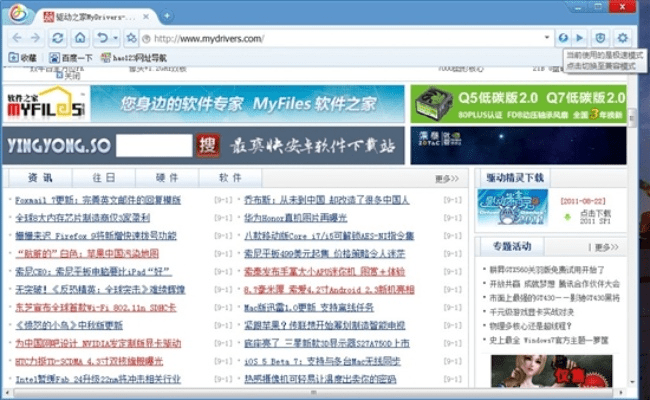Switch rendering mode via lightning icon
650x400 pixels.
563,38
